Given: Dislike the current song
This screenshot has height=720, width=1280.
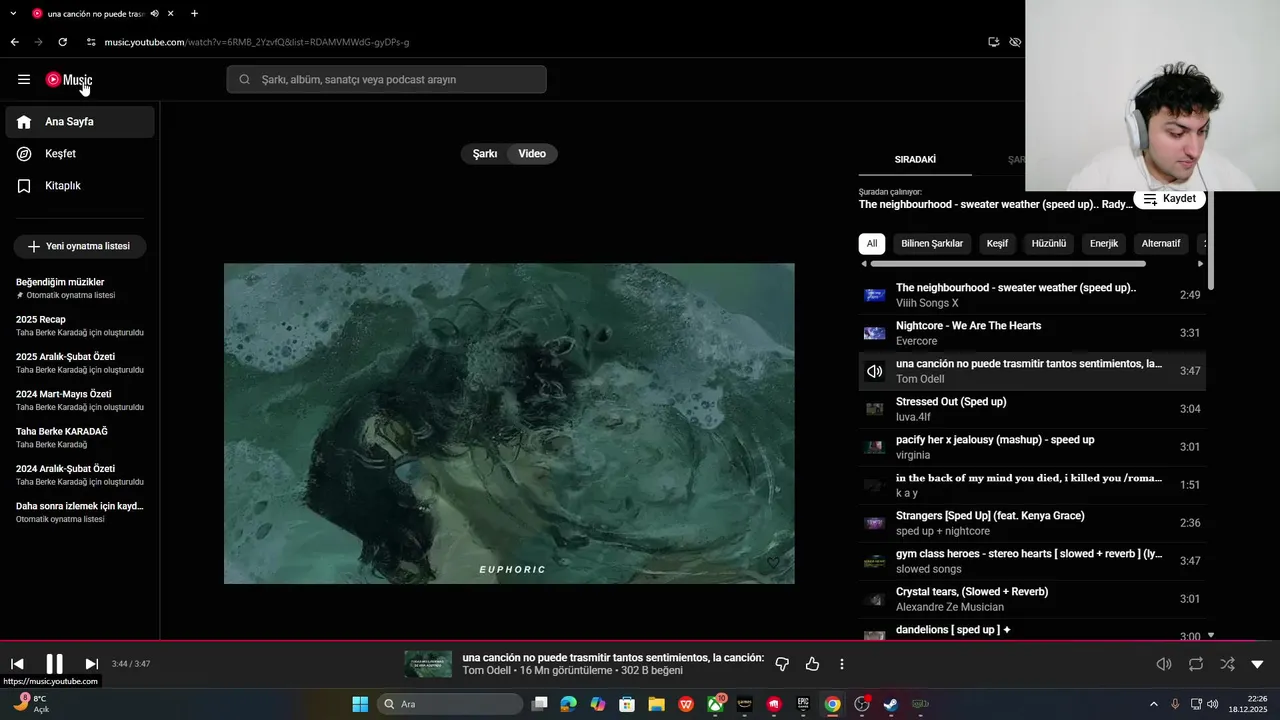Looking at the screenshot, I should point(782,664).
